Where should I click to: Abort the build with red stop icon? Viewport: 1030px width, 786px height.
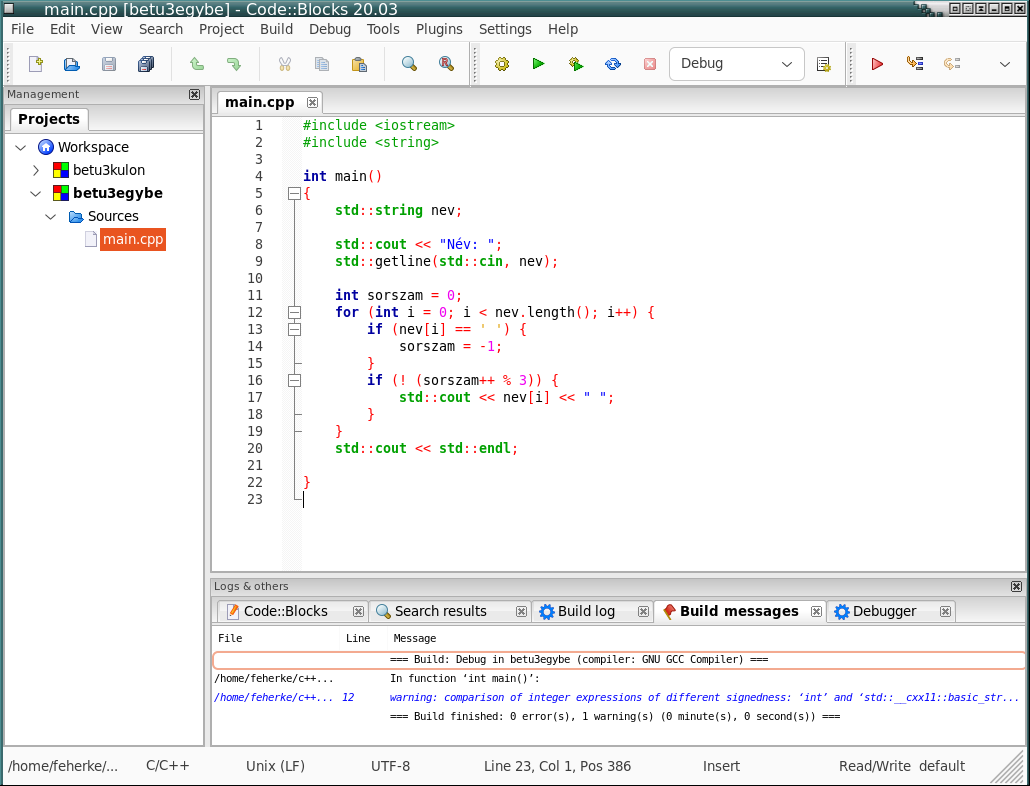tap(650, 64)
